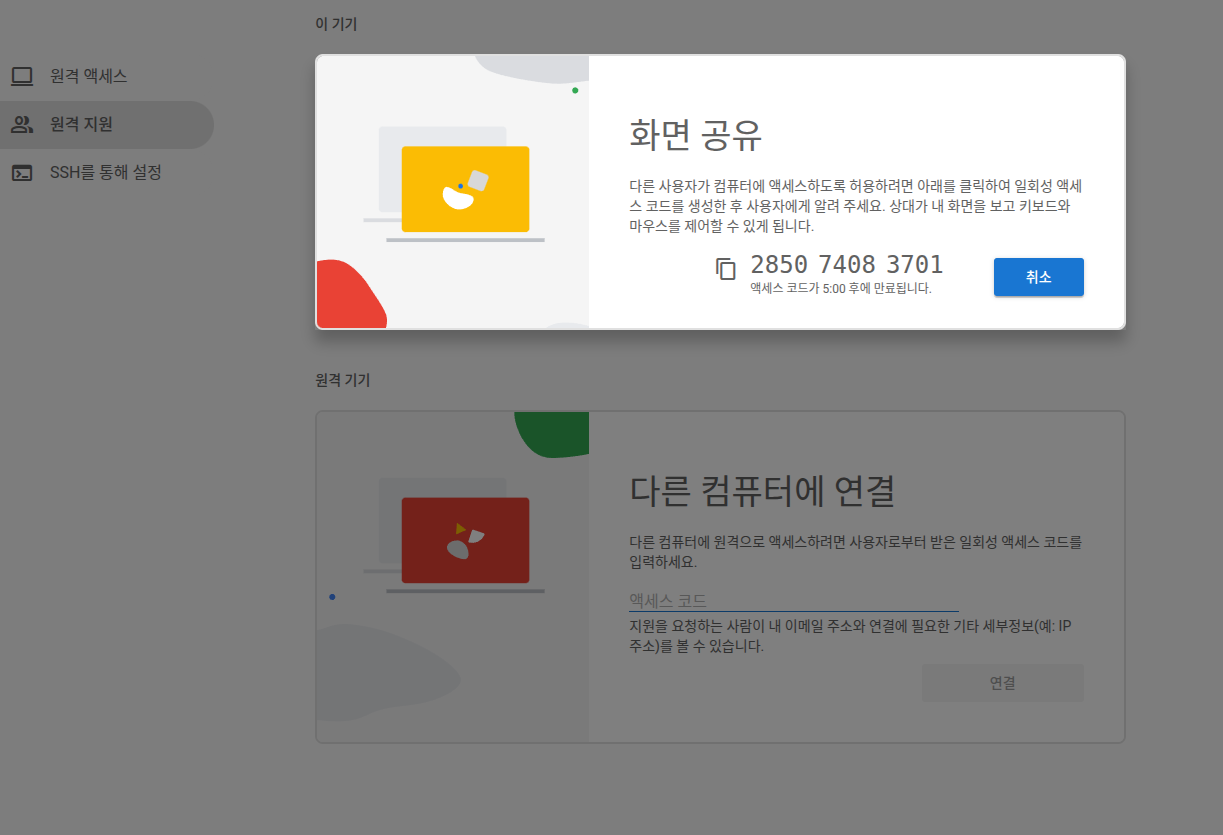Image resolution: width=1223 pixels, height=835 pixels.
Task: Cancel sharing with the 취소 button
Action: tap(1038, 277)
